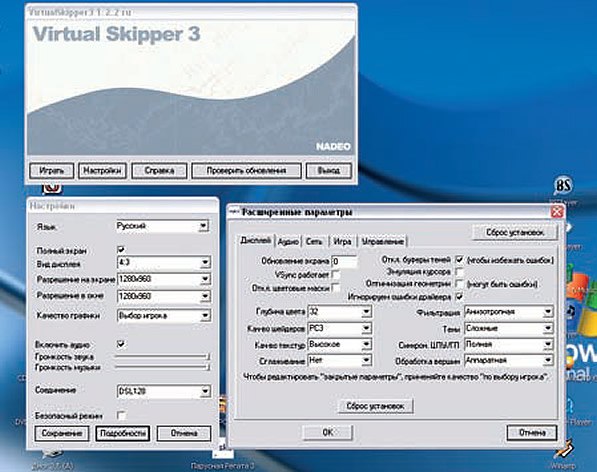The width and height of the screenshot is (597, 472).
Task: Open the Фильтрация dropdown
Action: [509, 312]
